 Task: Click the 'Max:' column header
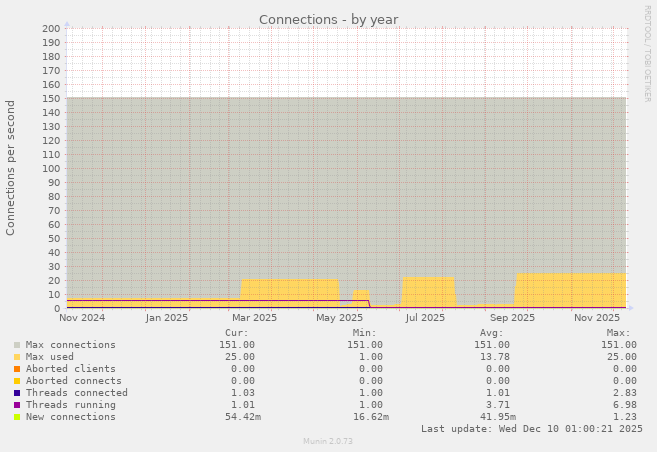tap(618, 333)
